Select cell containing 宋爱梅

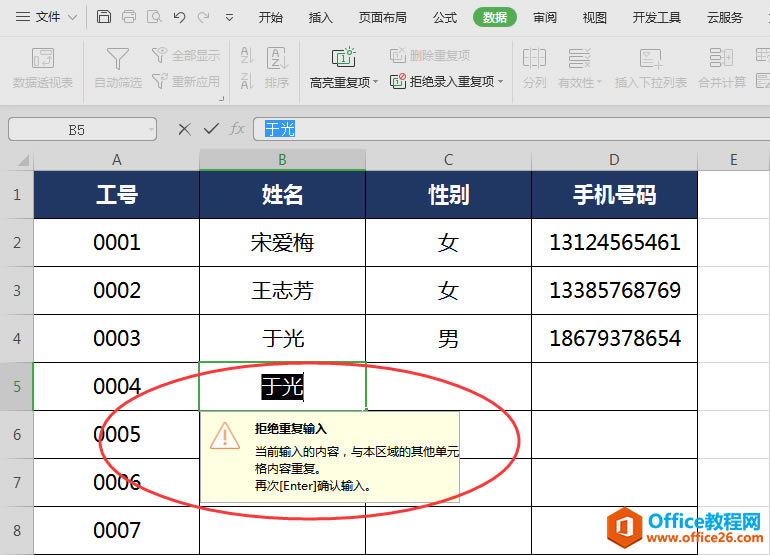pos(282,243)
